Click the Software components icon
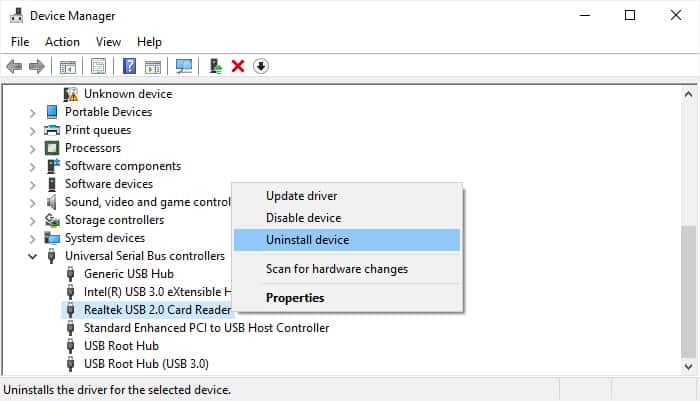 [53, 166]
